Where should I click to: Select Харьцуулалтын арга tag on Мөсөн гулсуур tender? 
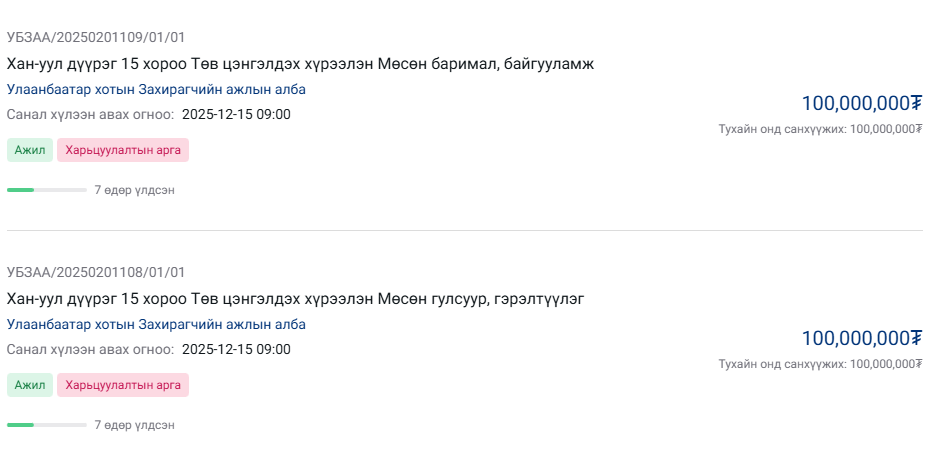[123, 385]
